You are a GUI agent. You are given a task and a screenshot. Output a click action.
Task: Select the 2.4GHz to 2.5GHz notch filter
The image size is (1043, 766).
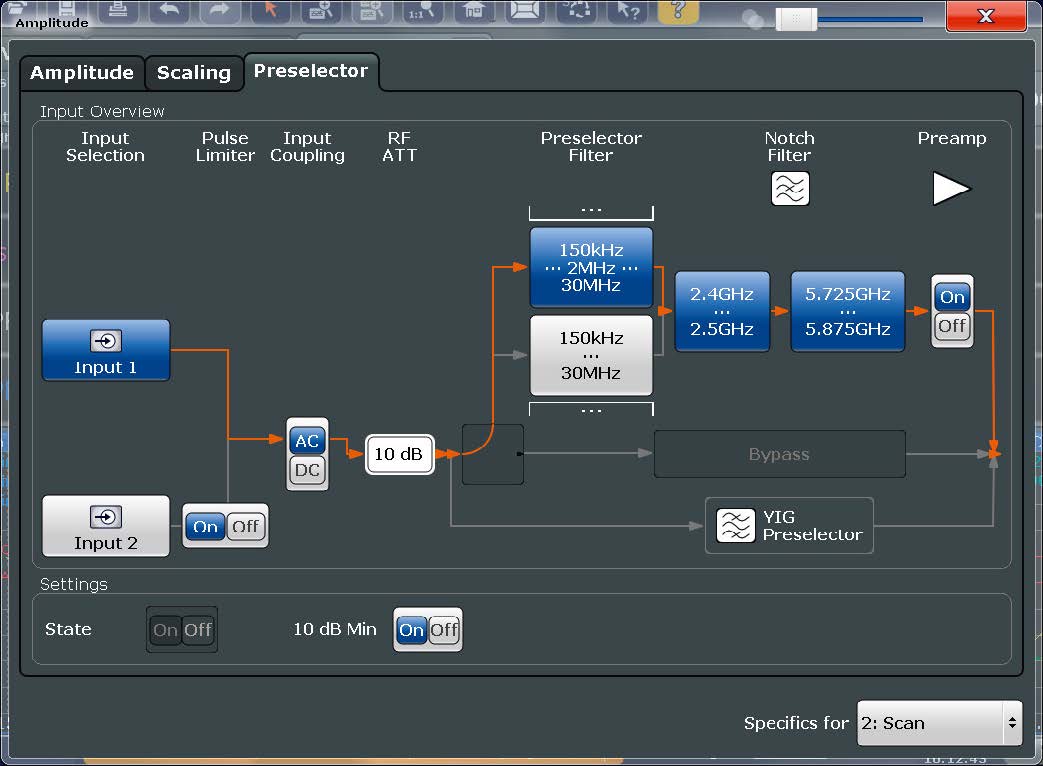pyautogui.click(x=722, y=312)
